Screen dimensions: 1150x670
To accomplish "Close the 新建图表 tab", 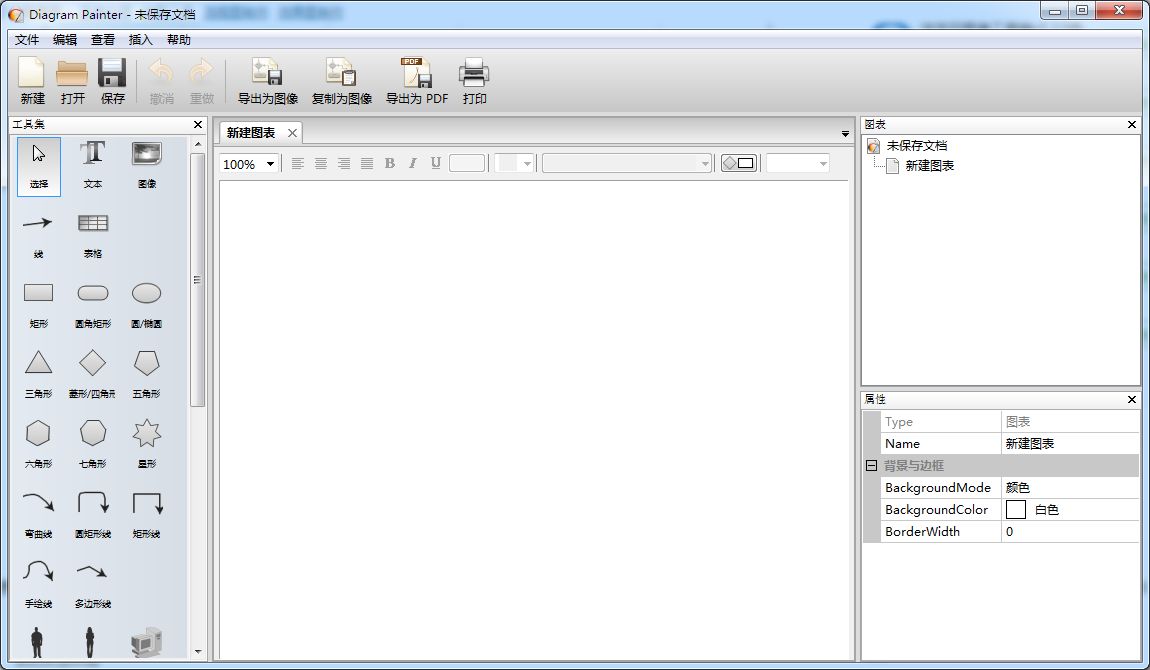I will pos(292,133).
